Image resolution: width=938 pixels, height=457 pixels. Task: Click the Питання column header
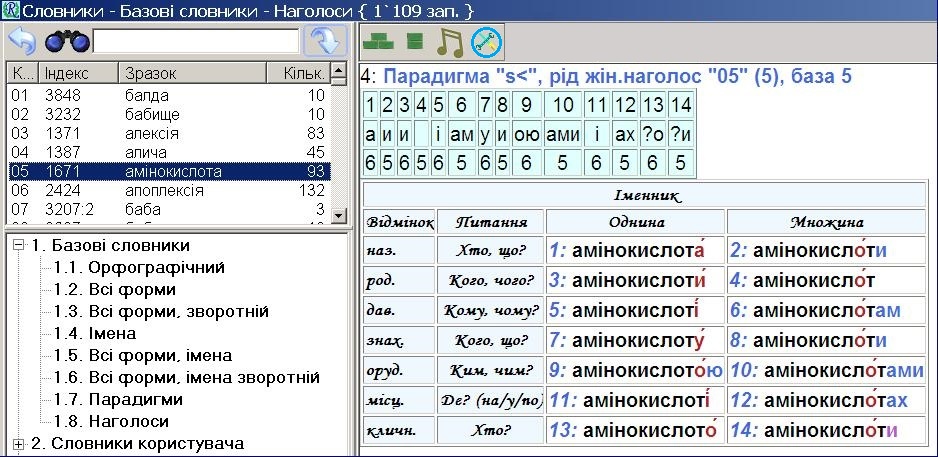491,222
